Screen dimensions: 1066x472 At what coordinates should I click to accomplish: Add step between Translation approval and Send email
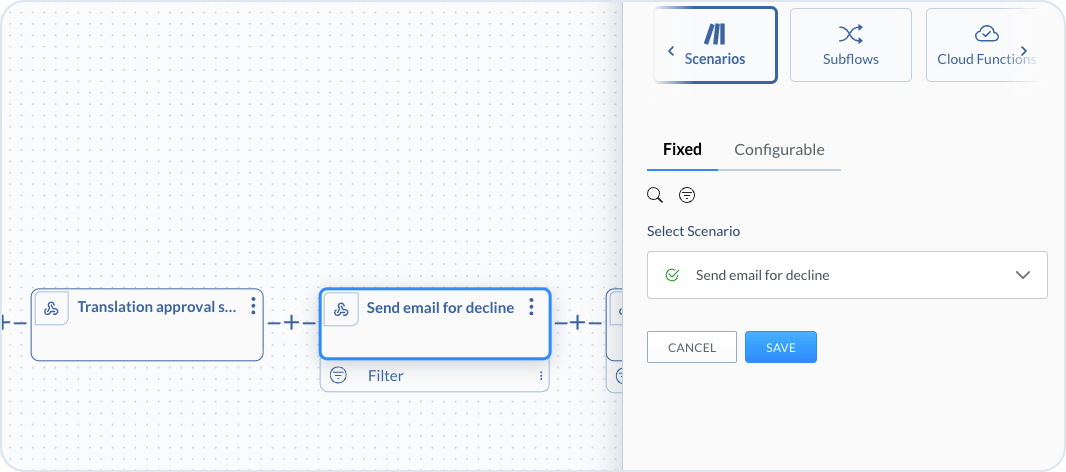pos(291,323)
